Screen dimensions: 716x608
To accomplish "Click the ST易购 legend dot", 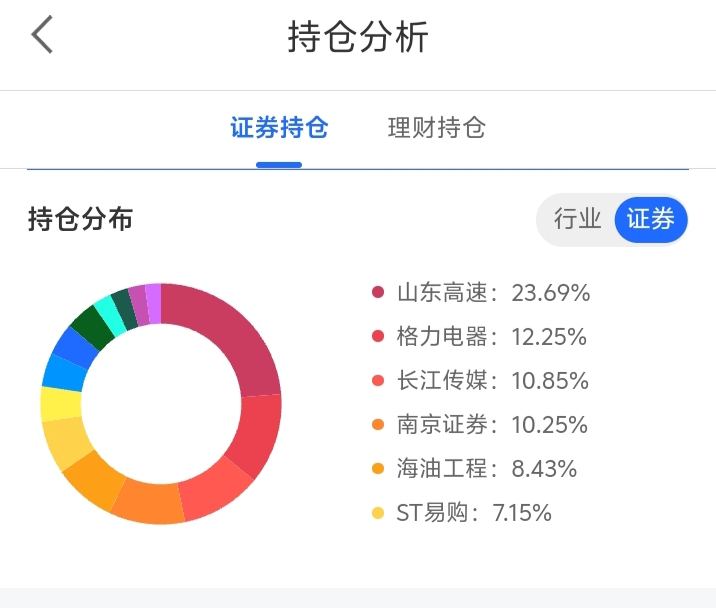I will coord(378,514).
